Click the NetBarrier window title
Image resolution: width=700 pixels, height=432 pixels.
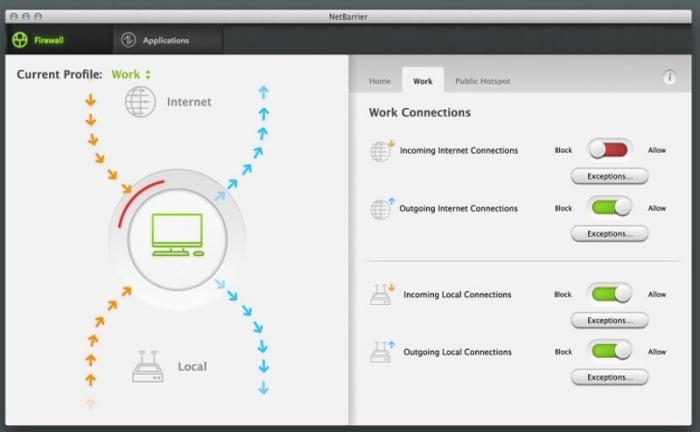348,17
